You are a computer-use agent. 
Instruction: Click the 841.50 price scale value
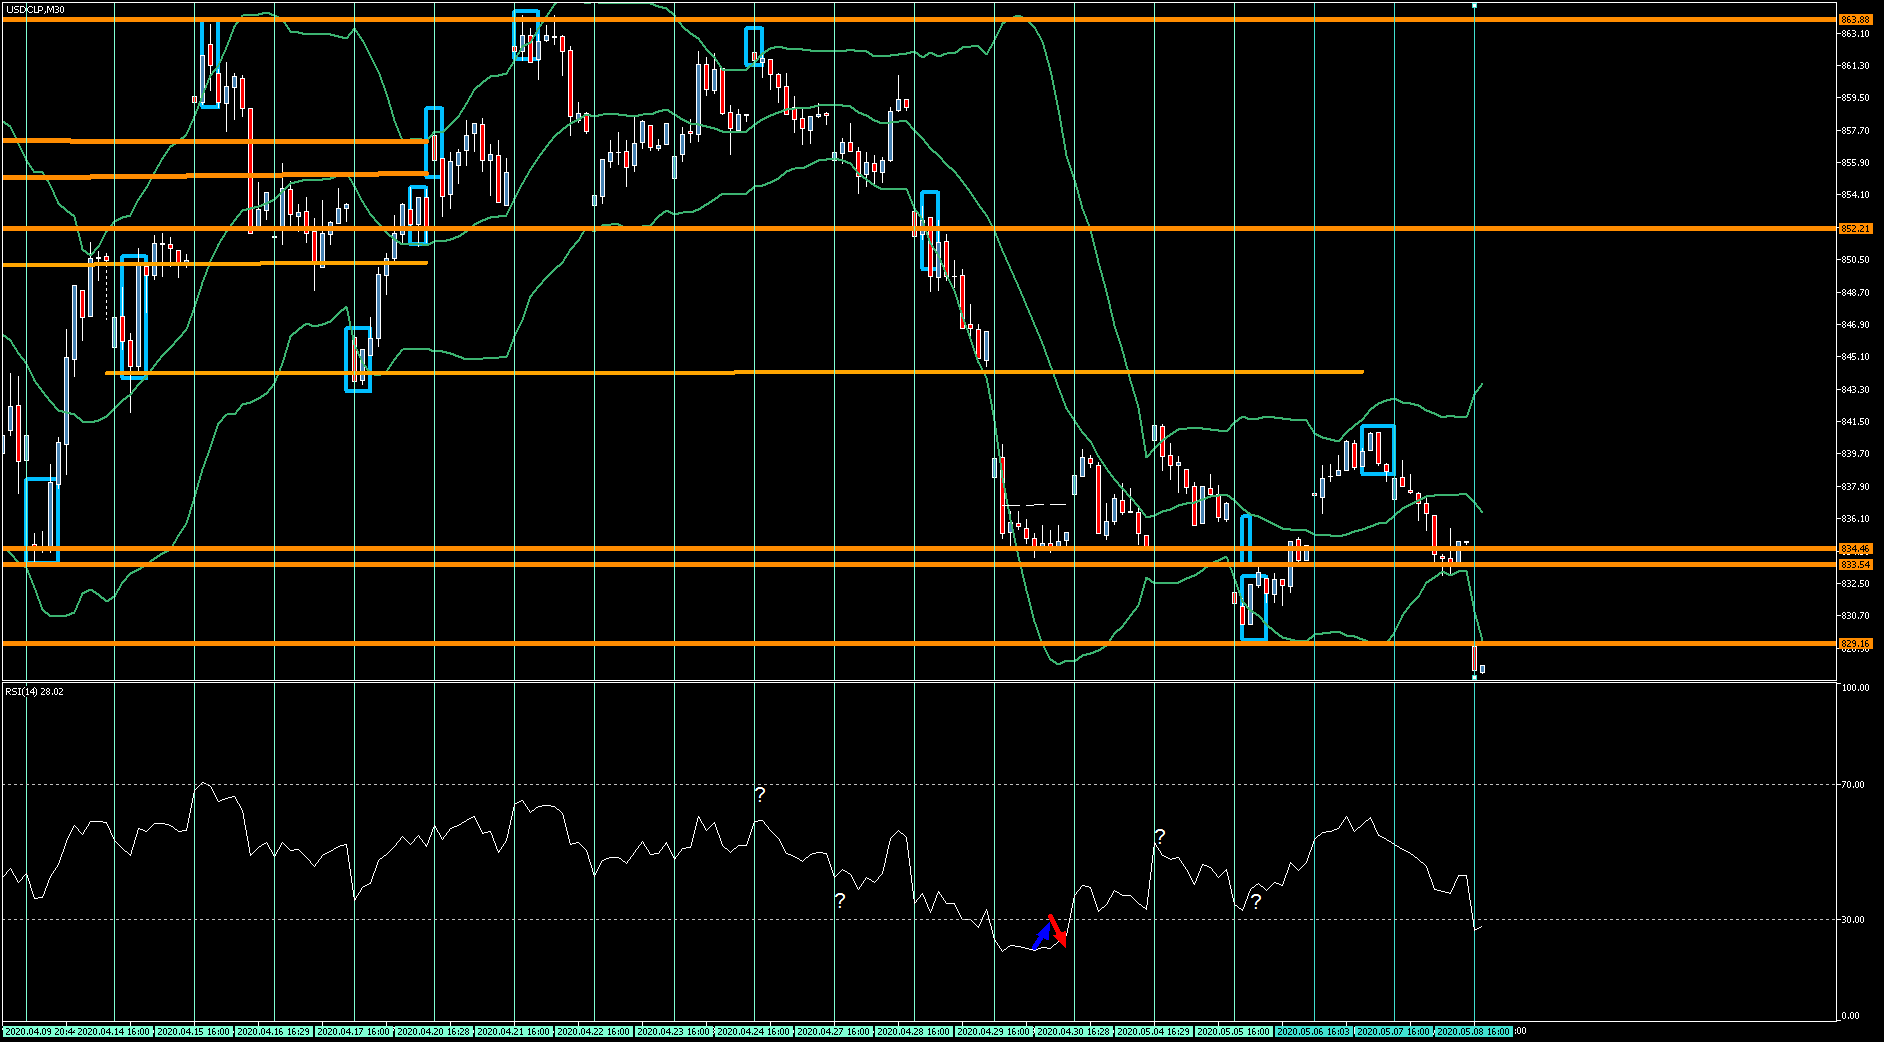[x=1855, y=421]
